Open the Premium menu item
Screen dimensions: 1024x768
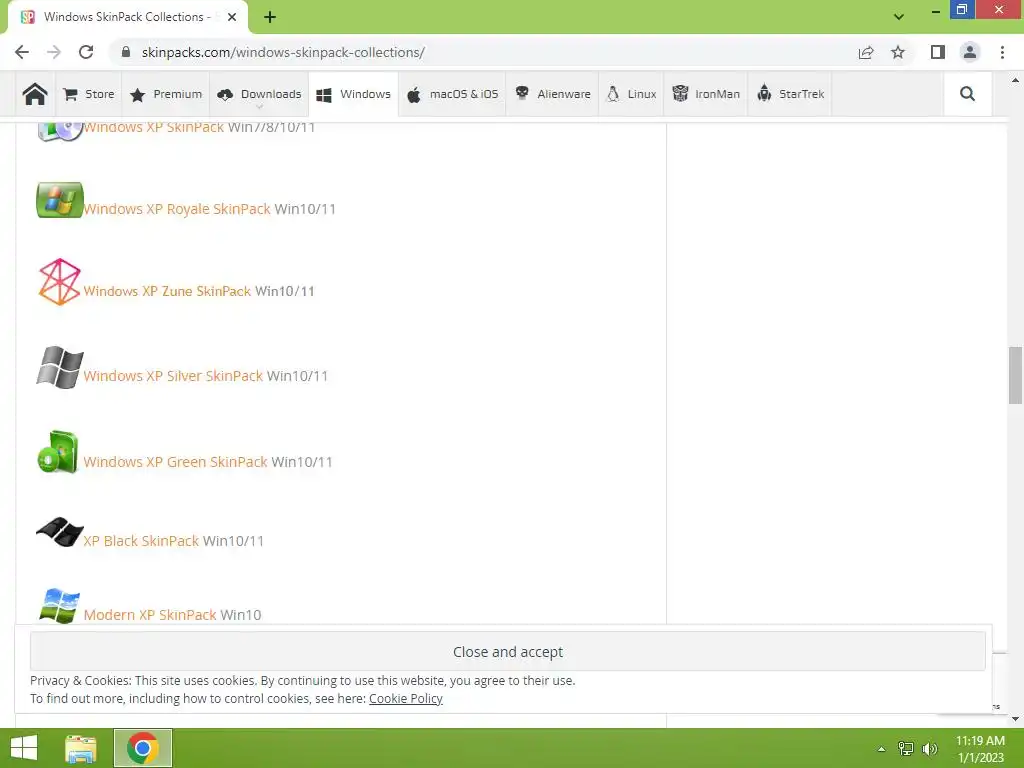coord(166,94)
